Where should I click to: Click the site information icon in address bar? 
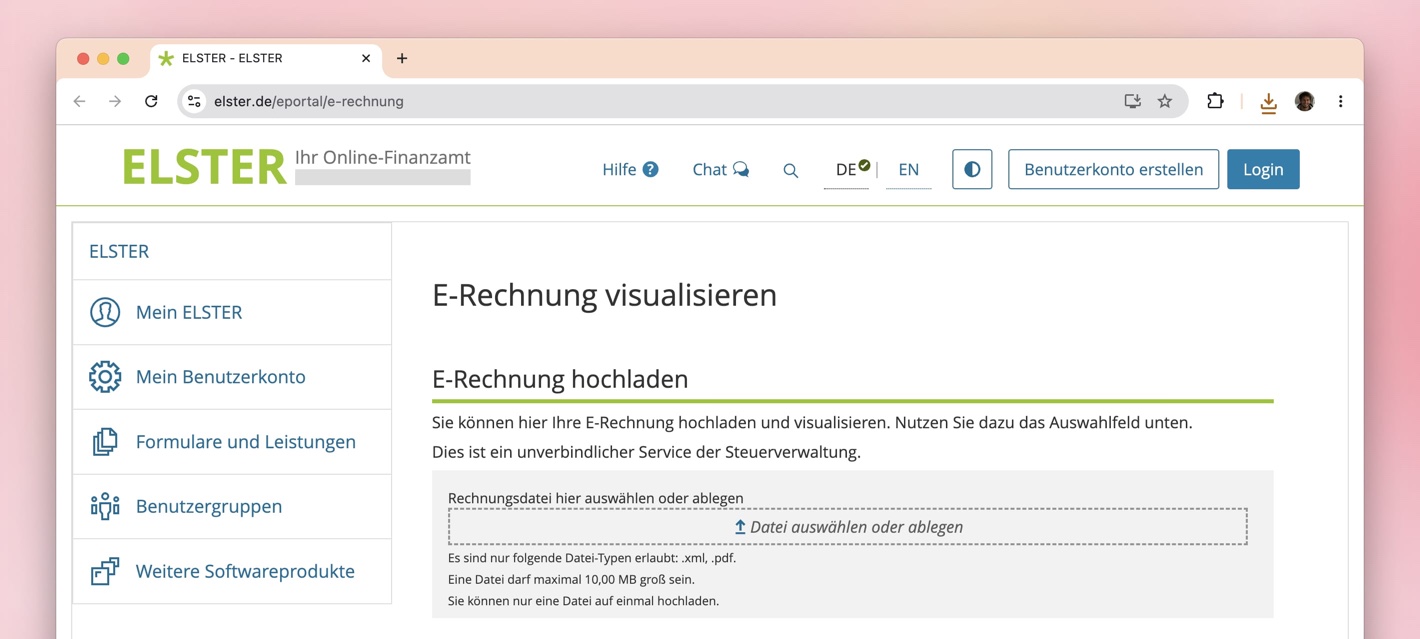[195, 101]
